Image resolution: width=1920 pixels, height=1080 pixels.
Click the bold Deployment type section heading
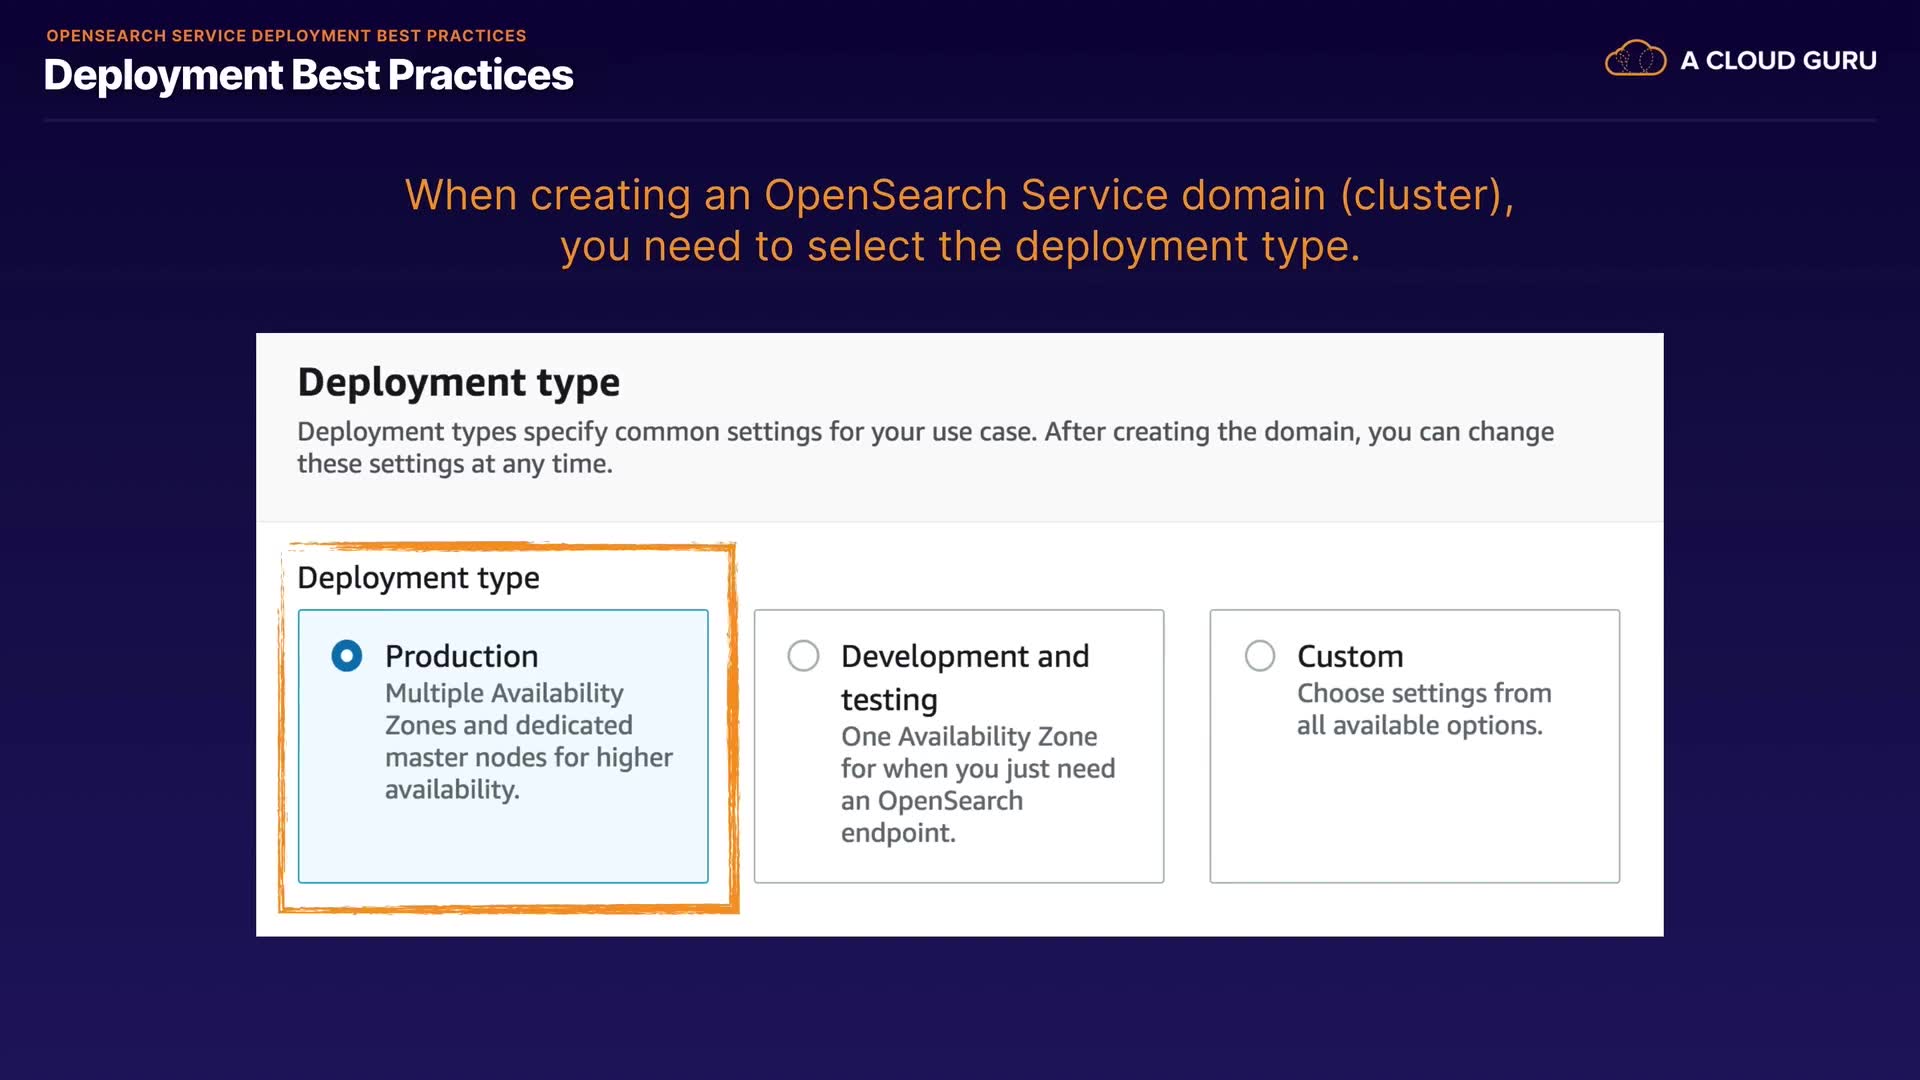458,382
